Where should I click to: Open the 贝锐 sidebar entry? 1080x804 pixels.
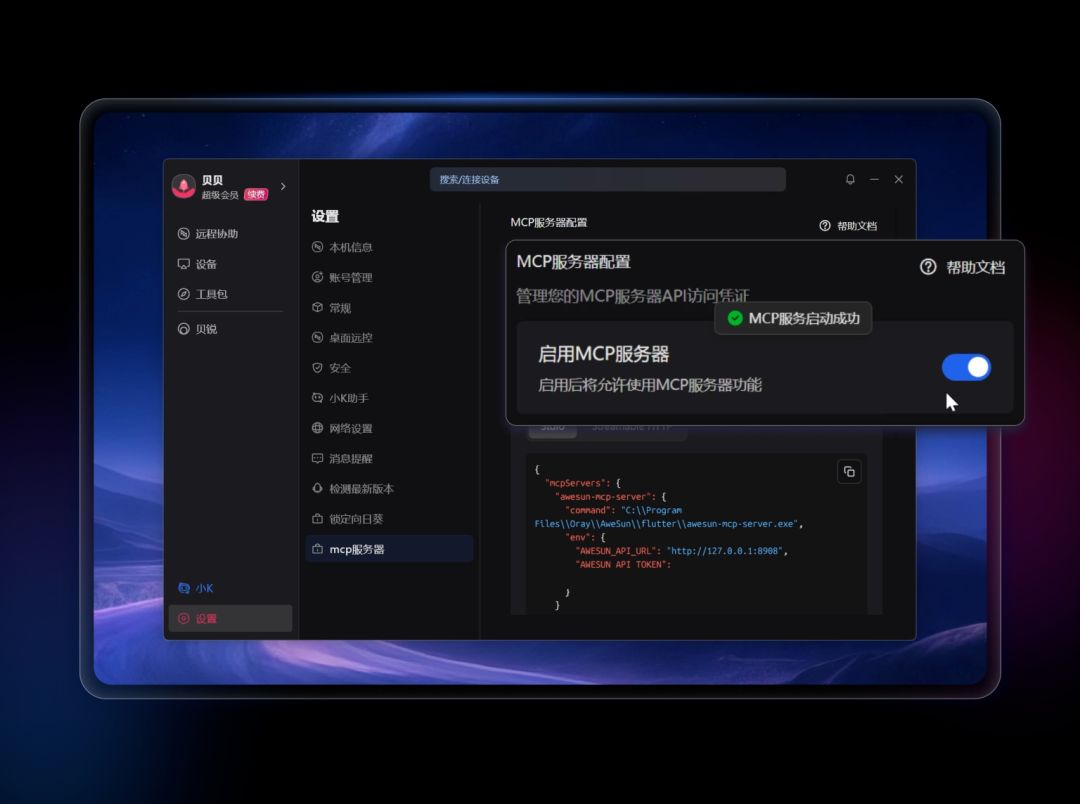tap(197, 329)
